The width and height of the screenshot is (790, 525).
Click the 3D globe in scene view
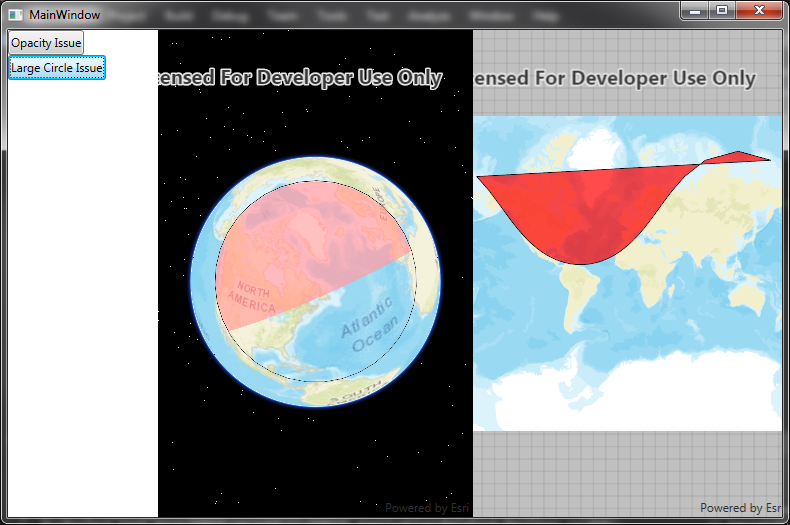click(315, 282)
